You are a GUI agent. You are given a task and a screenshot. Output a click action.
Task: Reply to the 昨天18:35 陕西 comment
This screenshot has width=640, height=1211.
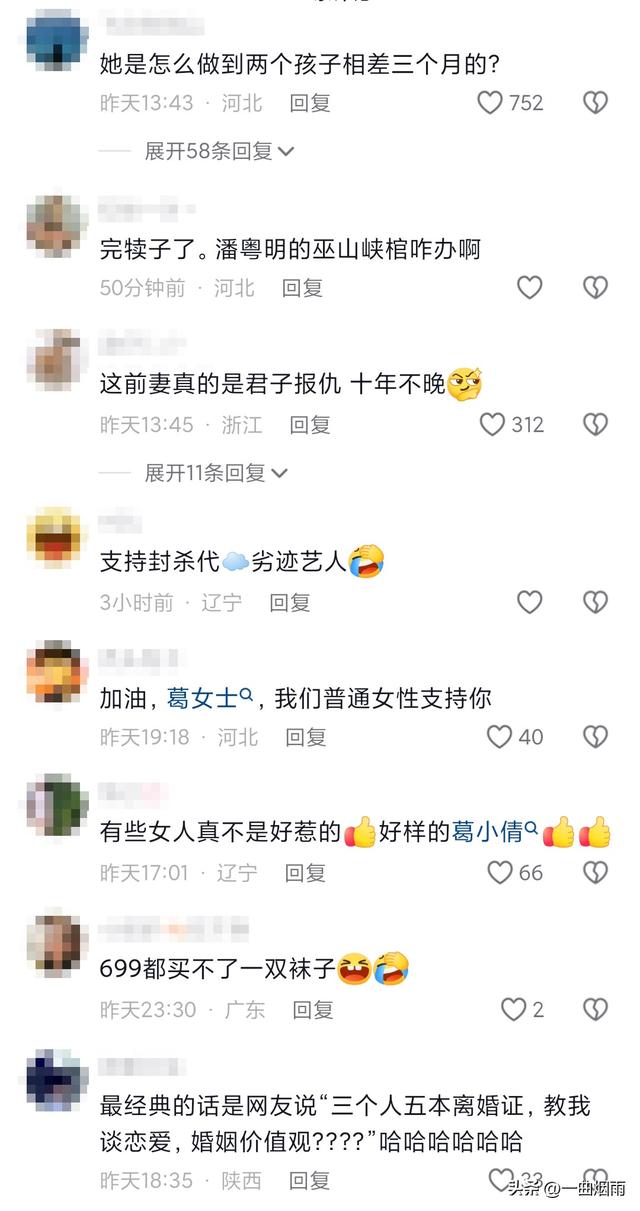tap(309, 1181)
